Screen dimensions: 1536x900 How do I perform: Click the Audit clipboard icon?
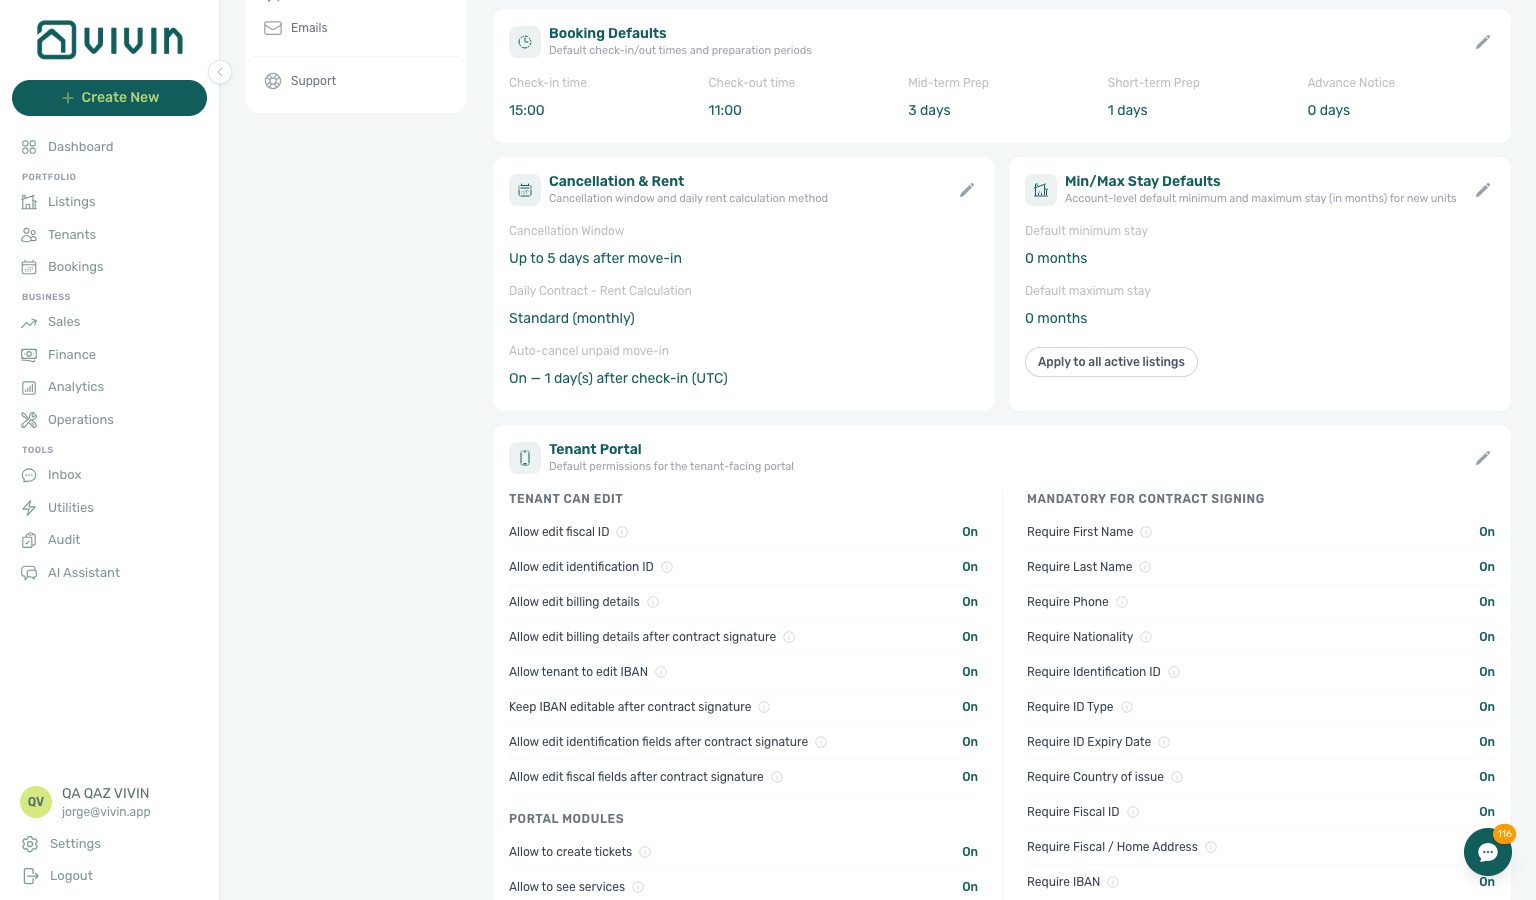coord(29,540)
